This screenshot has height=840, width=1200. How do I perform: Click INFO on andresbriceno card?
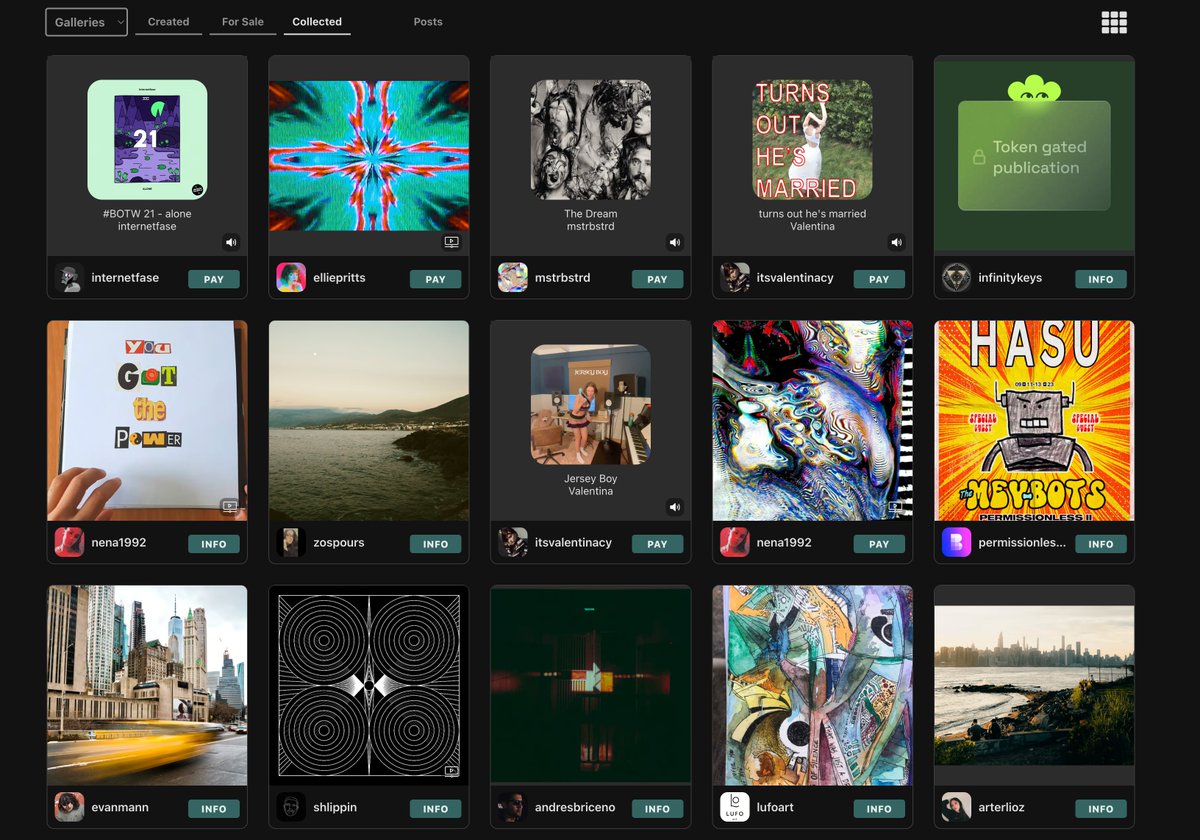tap(658, 809)
